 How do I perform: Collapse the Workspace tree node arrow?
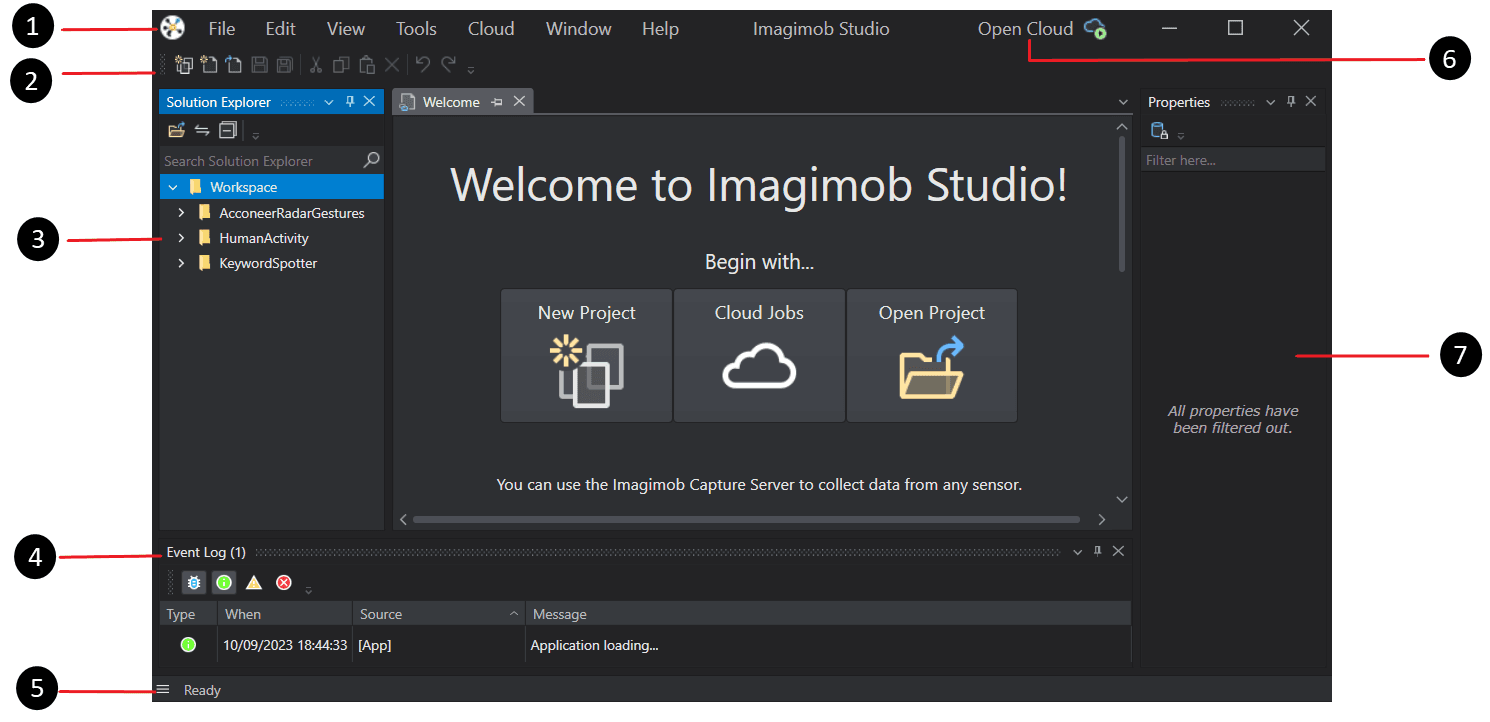tap(173, 187)
